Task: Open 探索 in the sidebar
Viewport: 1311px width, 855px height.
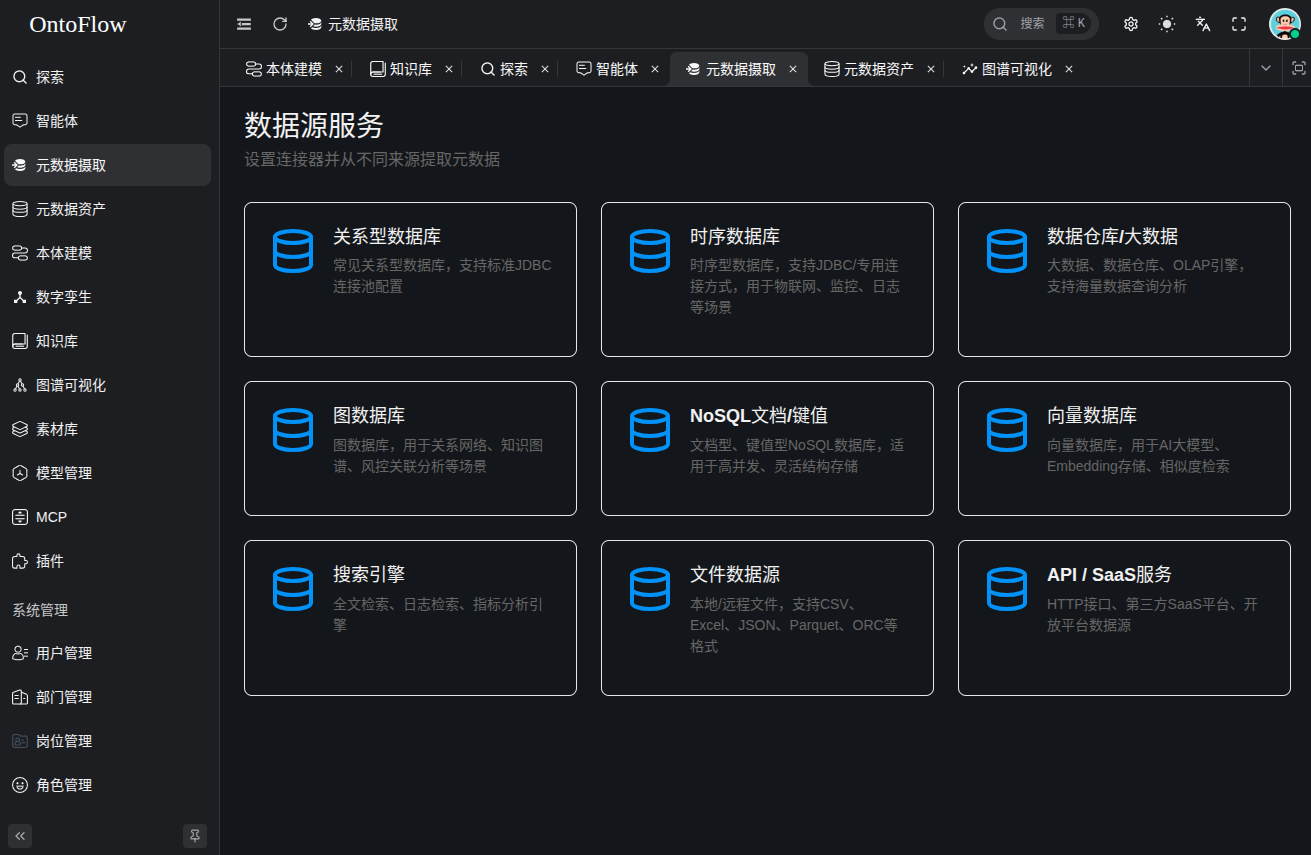Action: [x=107, y=77]
